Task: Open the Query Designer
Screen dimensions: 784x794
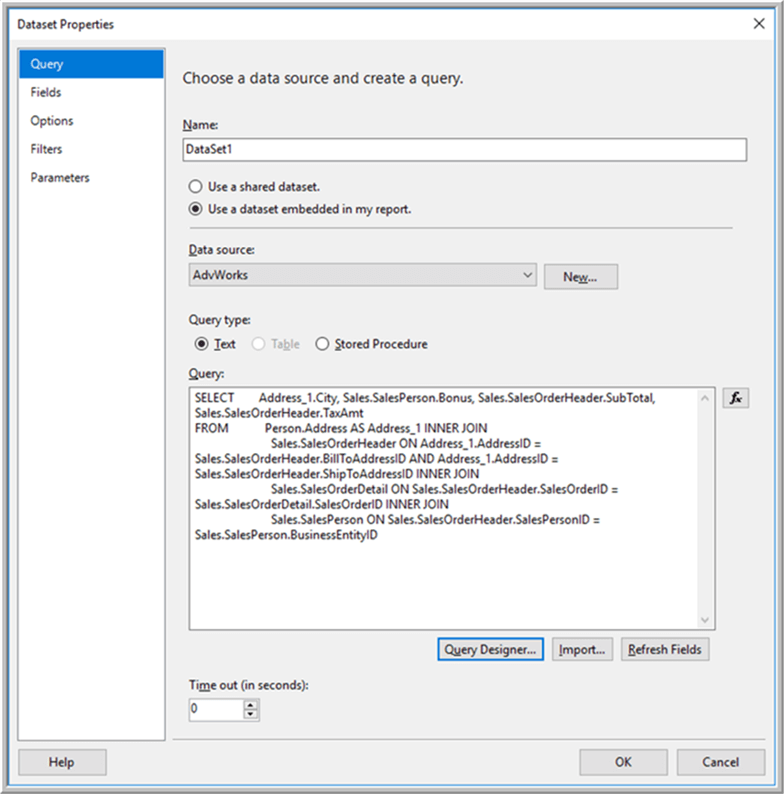Action: pyautogui.click(x=490, y=649)
